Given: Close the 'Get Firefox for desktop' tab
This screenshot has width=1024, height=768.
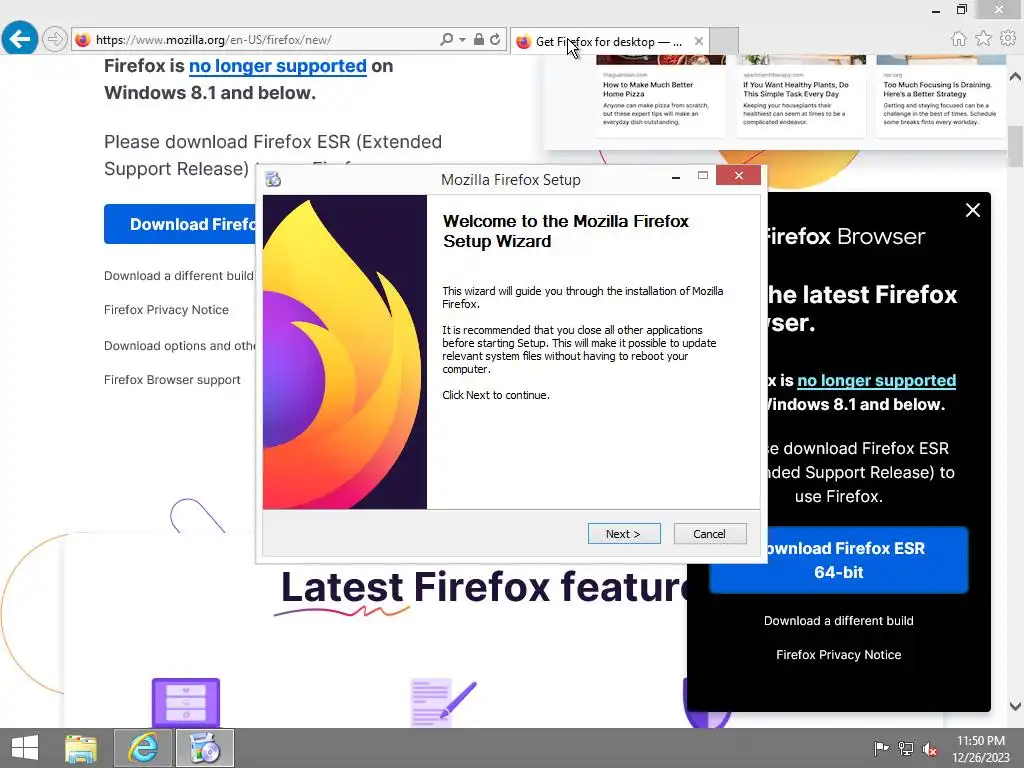Looking at the screenshot, I should pos(699,41).
